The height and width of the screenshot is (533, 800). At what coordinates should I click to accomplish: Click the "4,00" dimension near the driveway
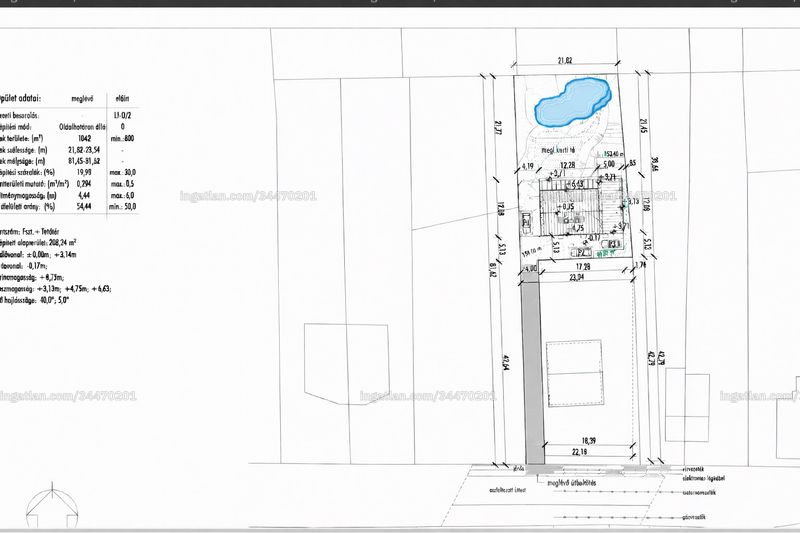531,268
